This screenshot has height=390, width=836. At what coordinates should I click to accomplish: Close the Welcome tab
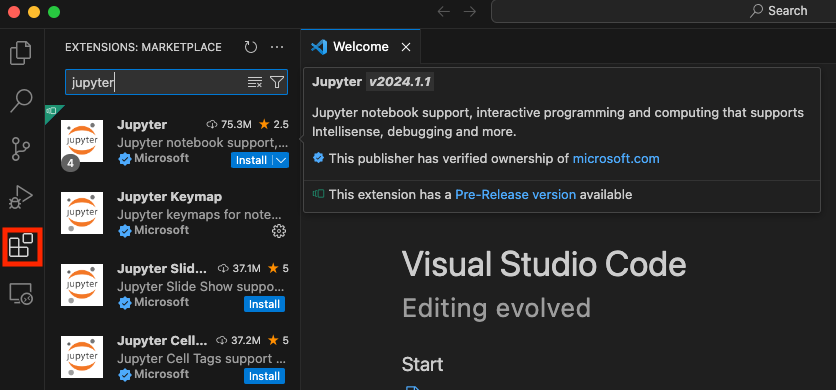point(406,47)
